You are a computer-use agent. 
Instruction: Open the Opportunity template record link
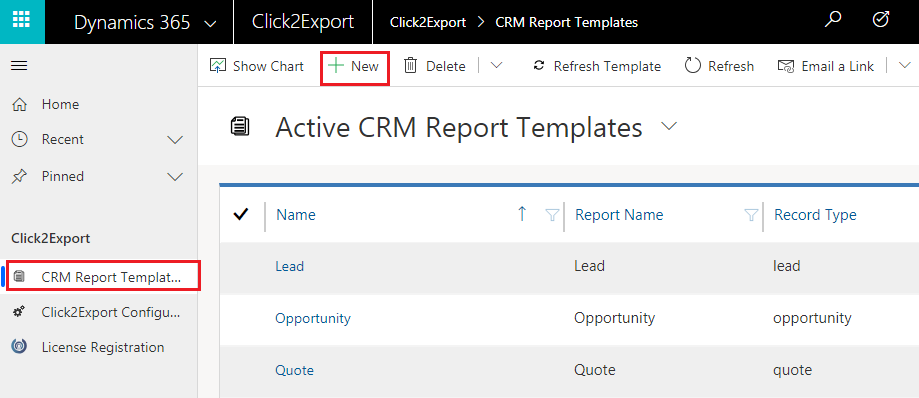[x=313, y=318]
